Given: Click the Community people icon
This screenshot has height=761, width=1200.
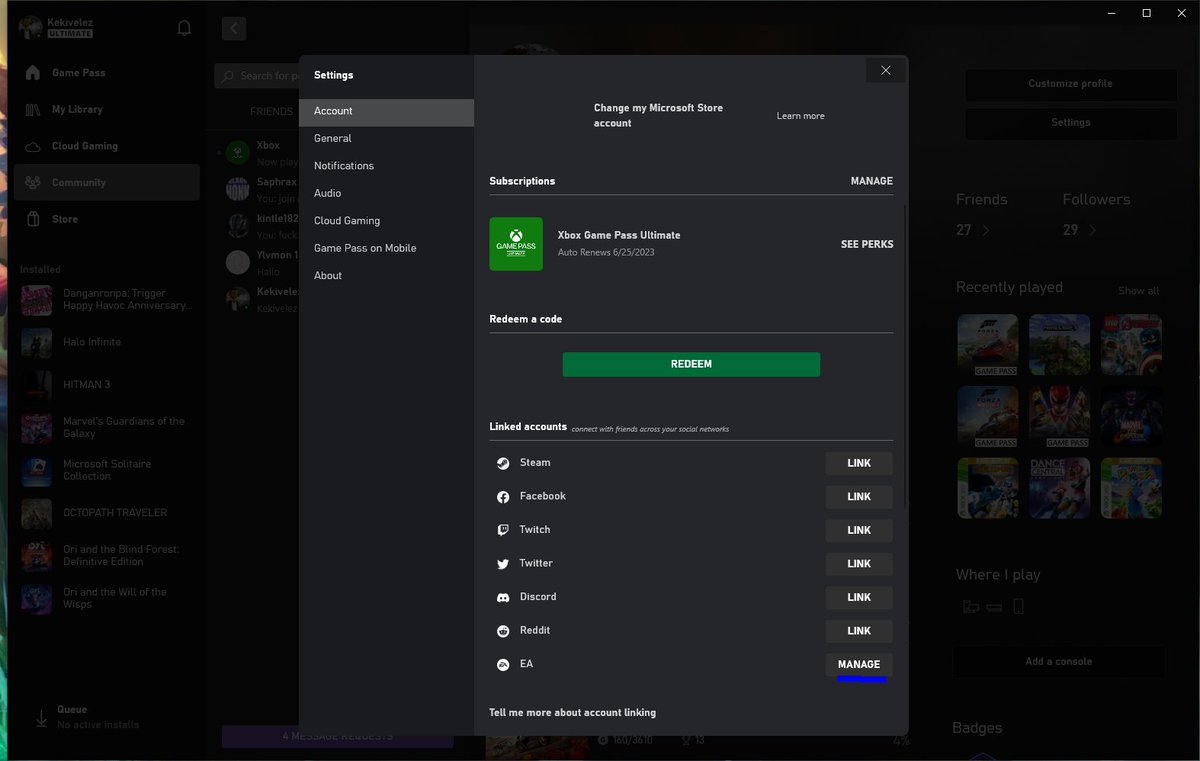Looking at the screenshot, I should point(33,182).
